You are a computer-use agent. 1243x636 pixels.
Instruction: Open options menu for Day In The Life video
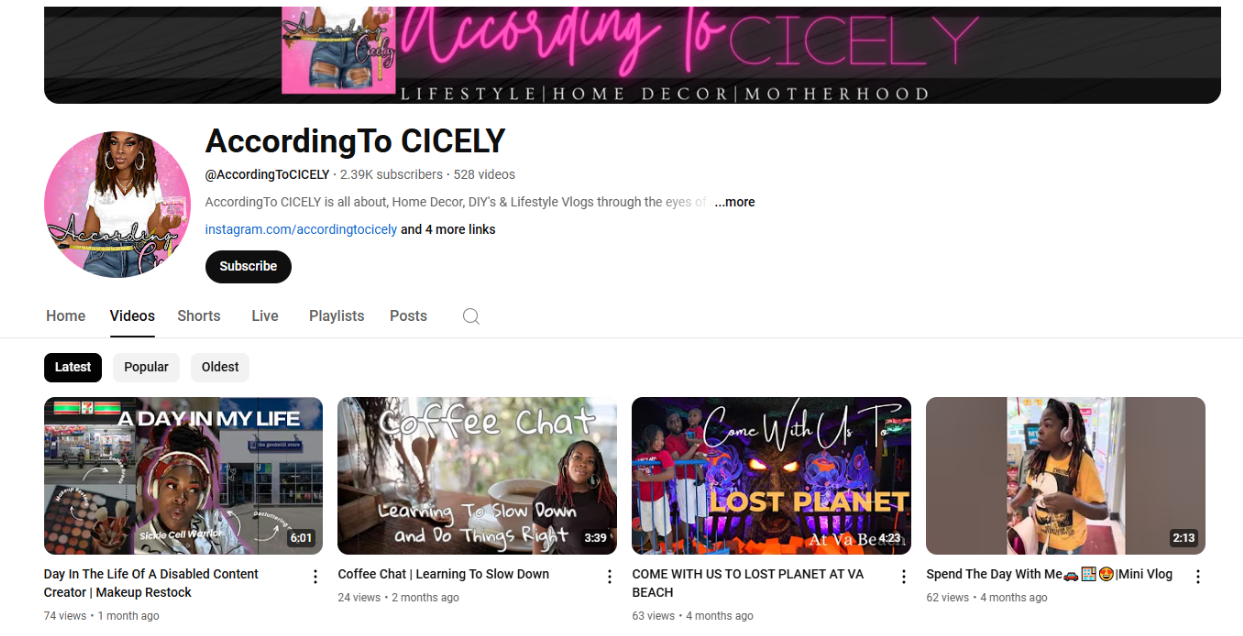[315, 576]
